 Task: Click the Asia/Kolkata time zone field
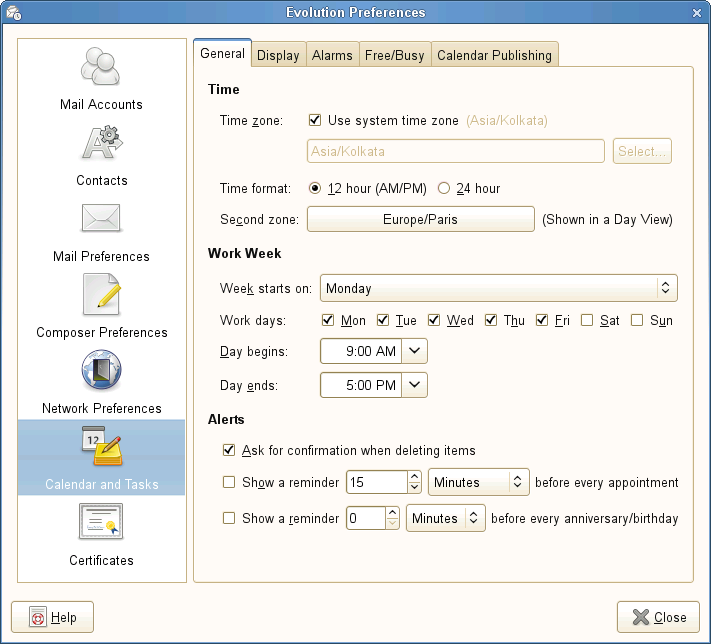pos(456,151)
